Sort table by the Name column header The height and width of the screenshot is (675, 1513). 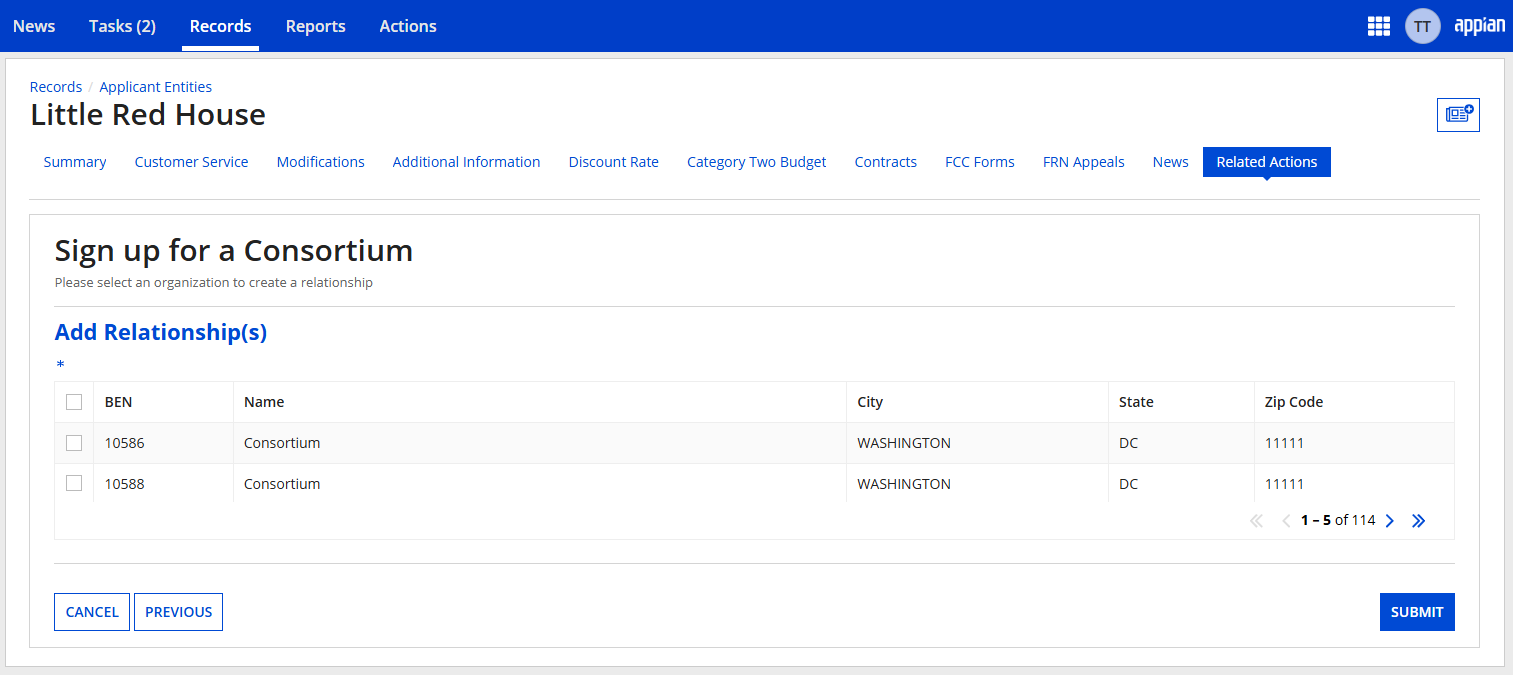pyautogui.click(x=264, y=402)
